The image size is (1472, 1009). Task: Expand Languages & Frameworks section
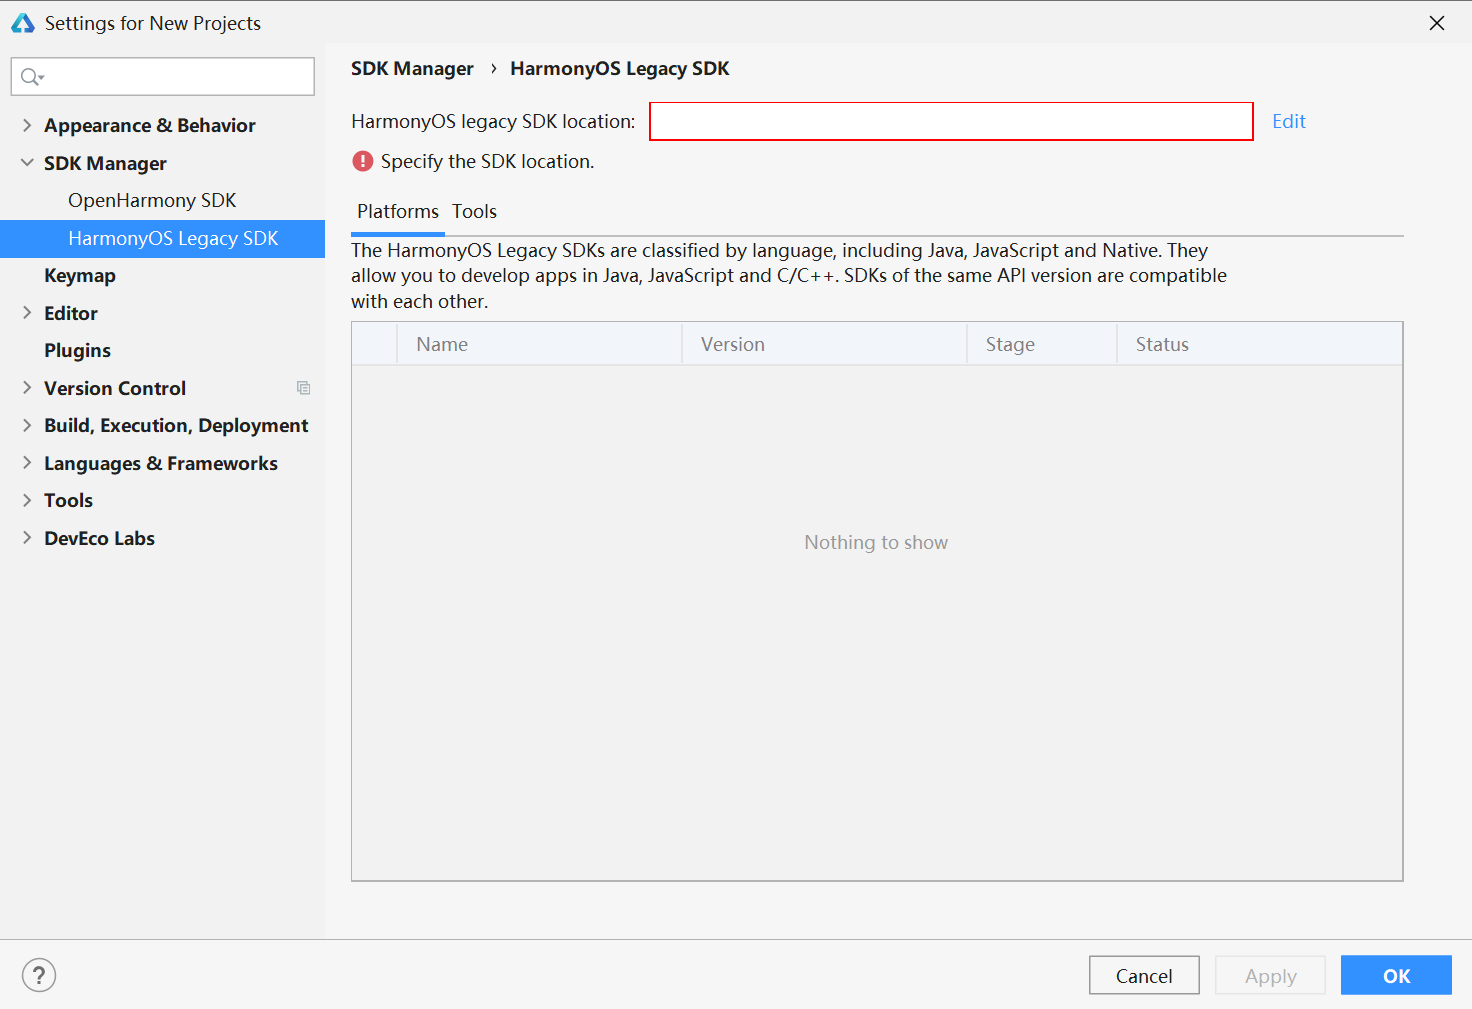27,463
